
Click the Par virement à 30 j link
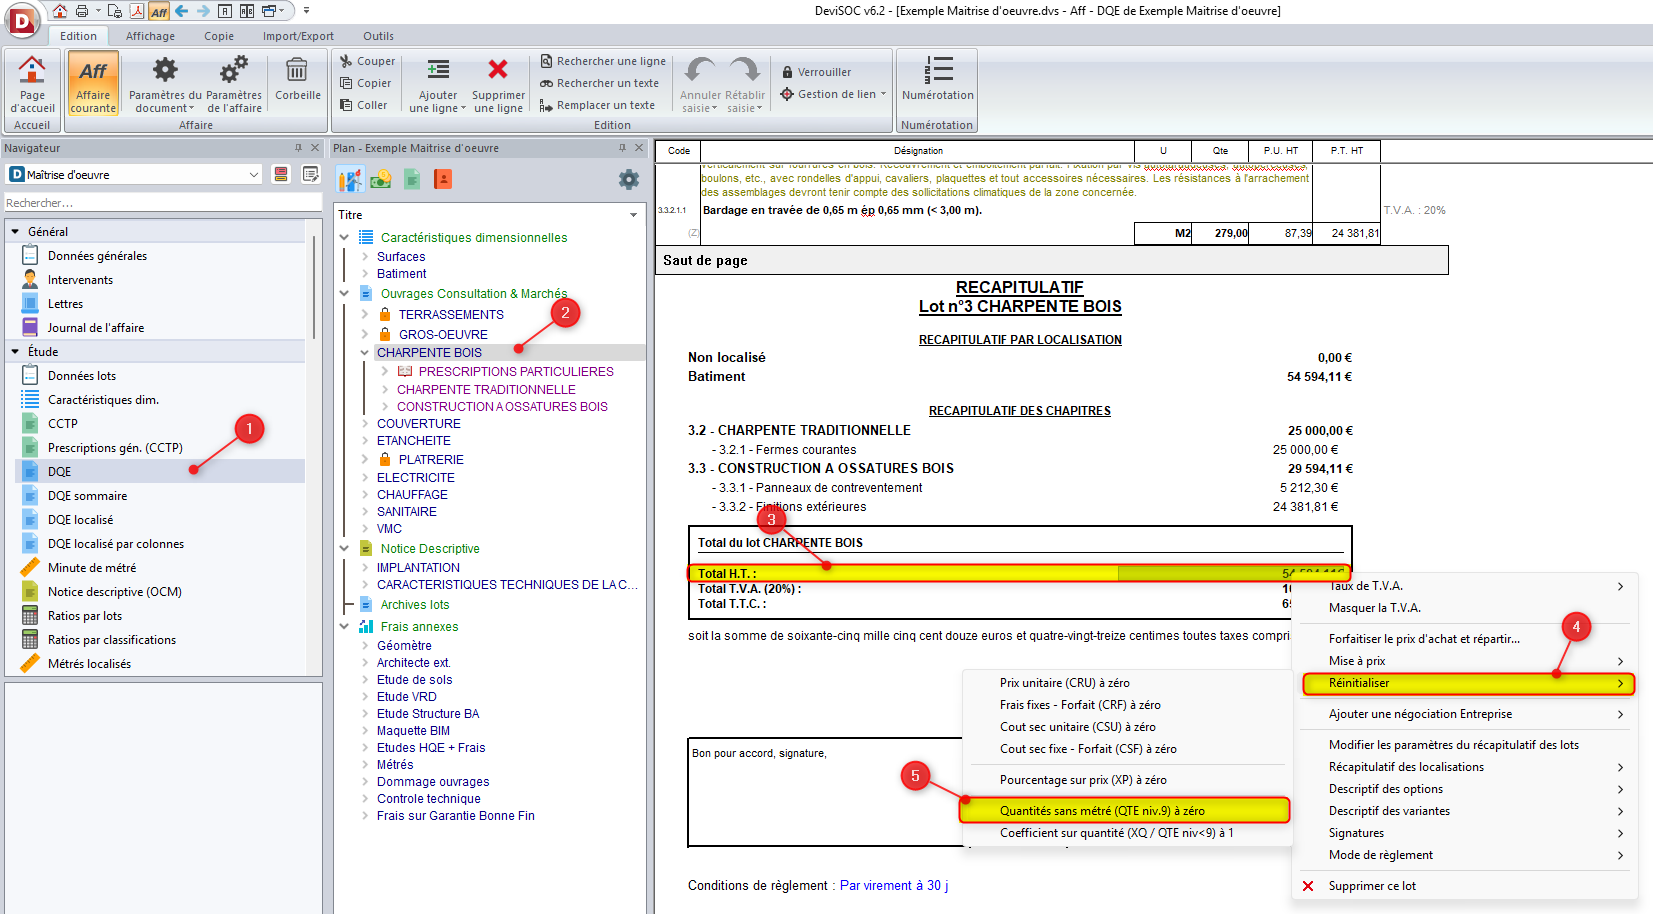click(x=893, y=886)
